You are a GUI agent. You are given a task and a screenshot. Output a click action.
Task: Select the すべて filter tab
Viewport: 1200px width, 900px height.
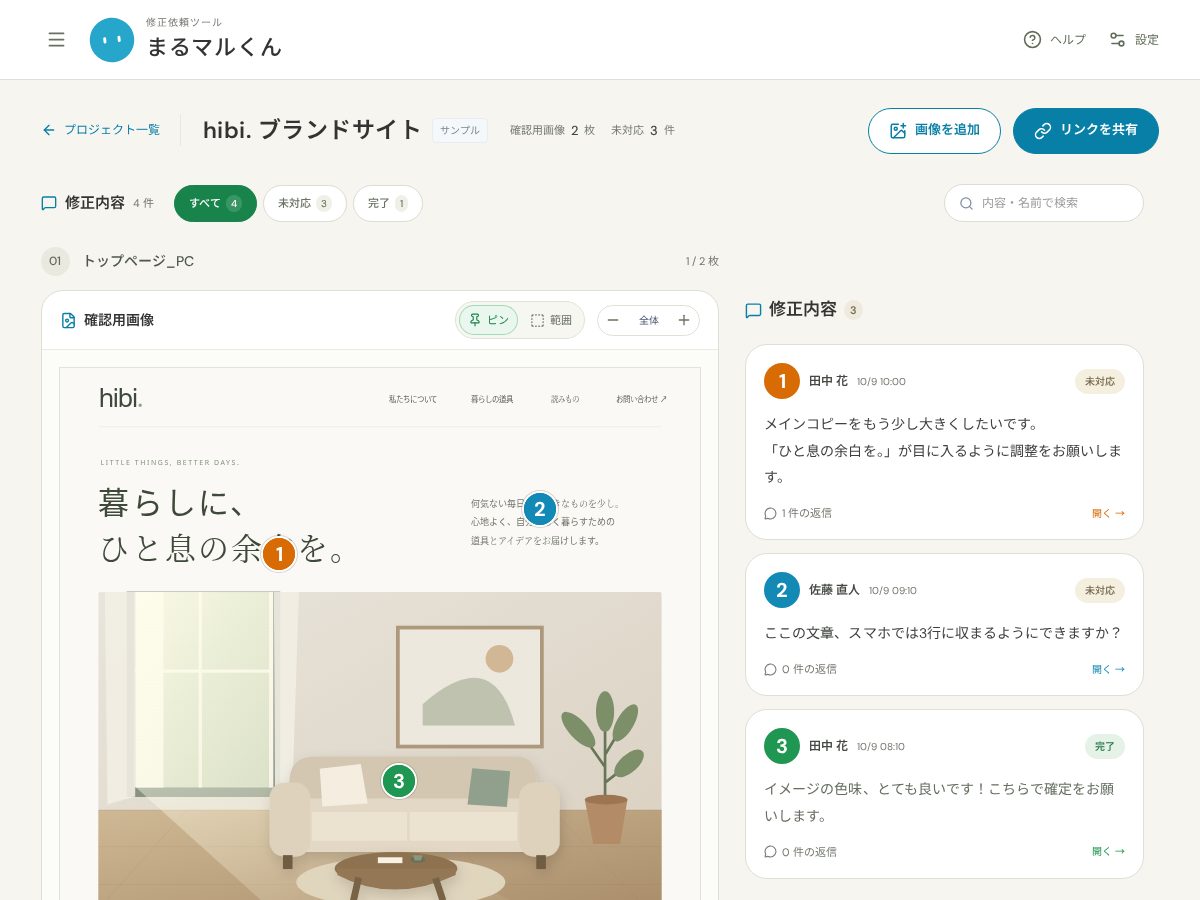pos(215,203)
